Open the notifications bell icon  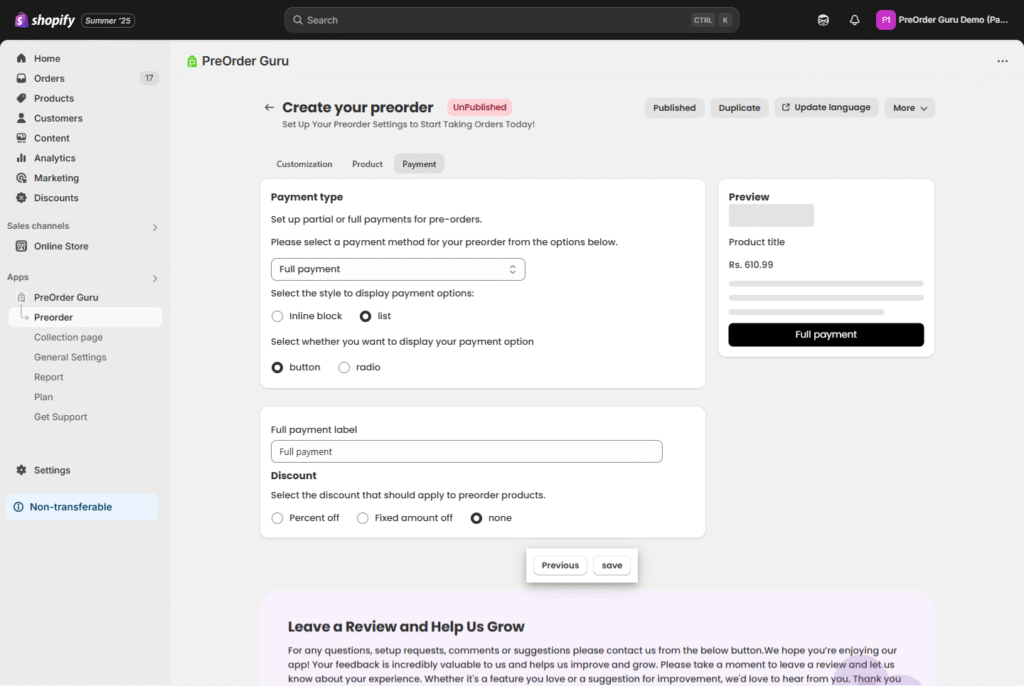[854, 20]
